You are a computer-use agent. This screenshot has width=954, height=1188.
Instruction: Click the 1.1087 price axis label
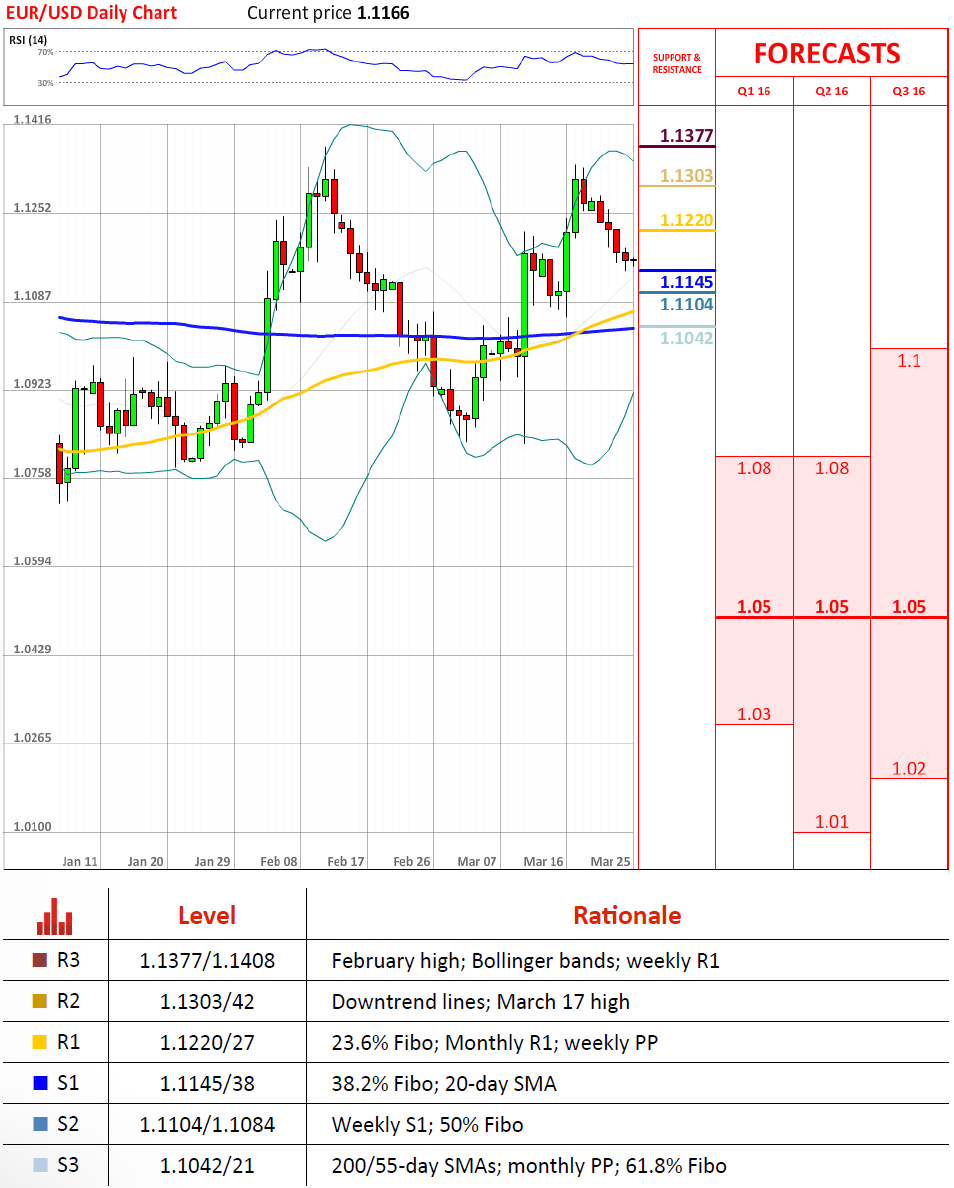coord(33,295)
